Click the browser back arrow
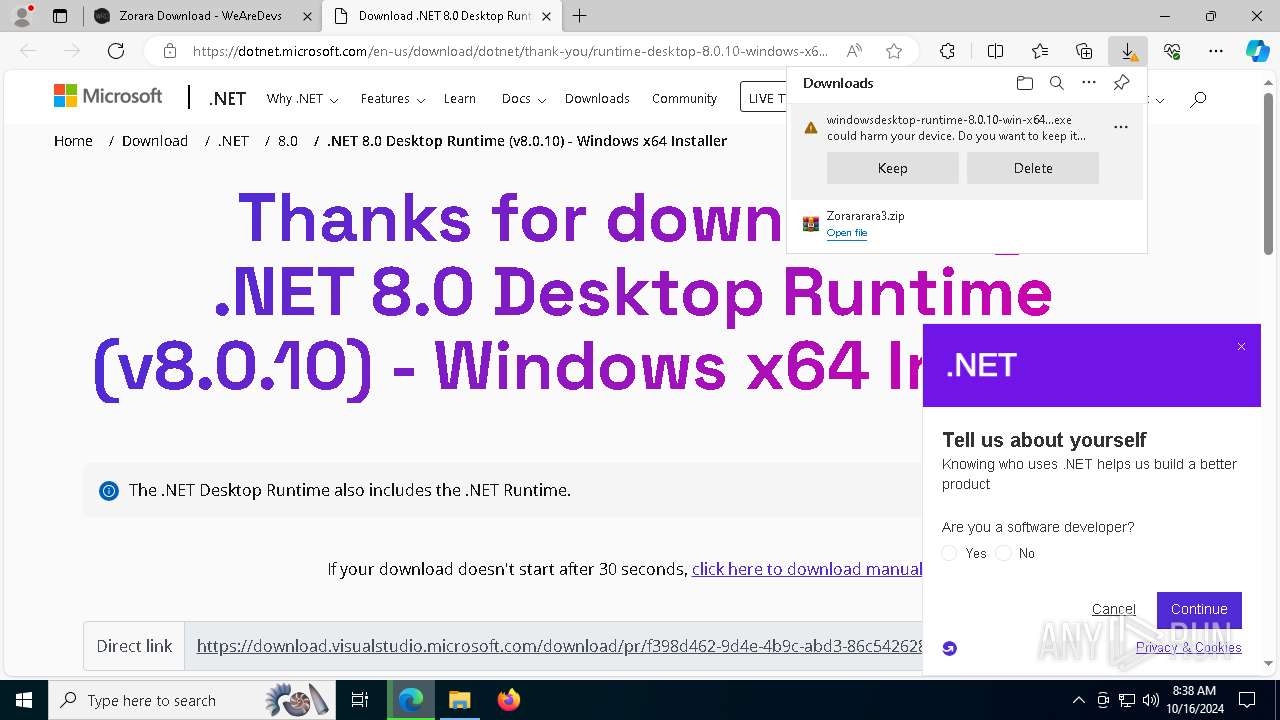1280x720 pixels. pyautogui.click(x=28, y=51)
